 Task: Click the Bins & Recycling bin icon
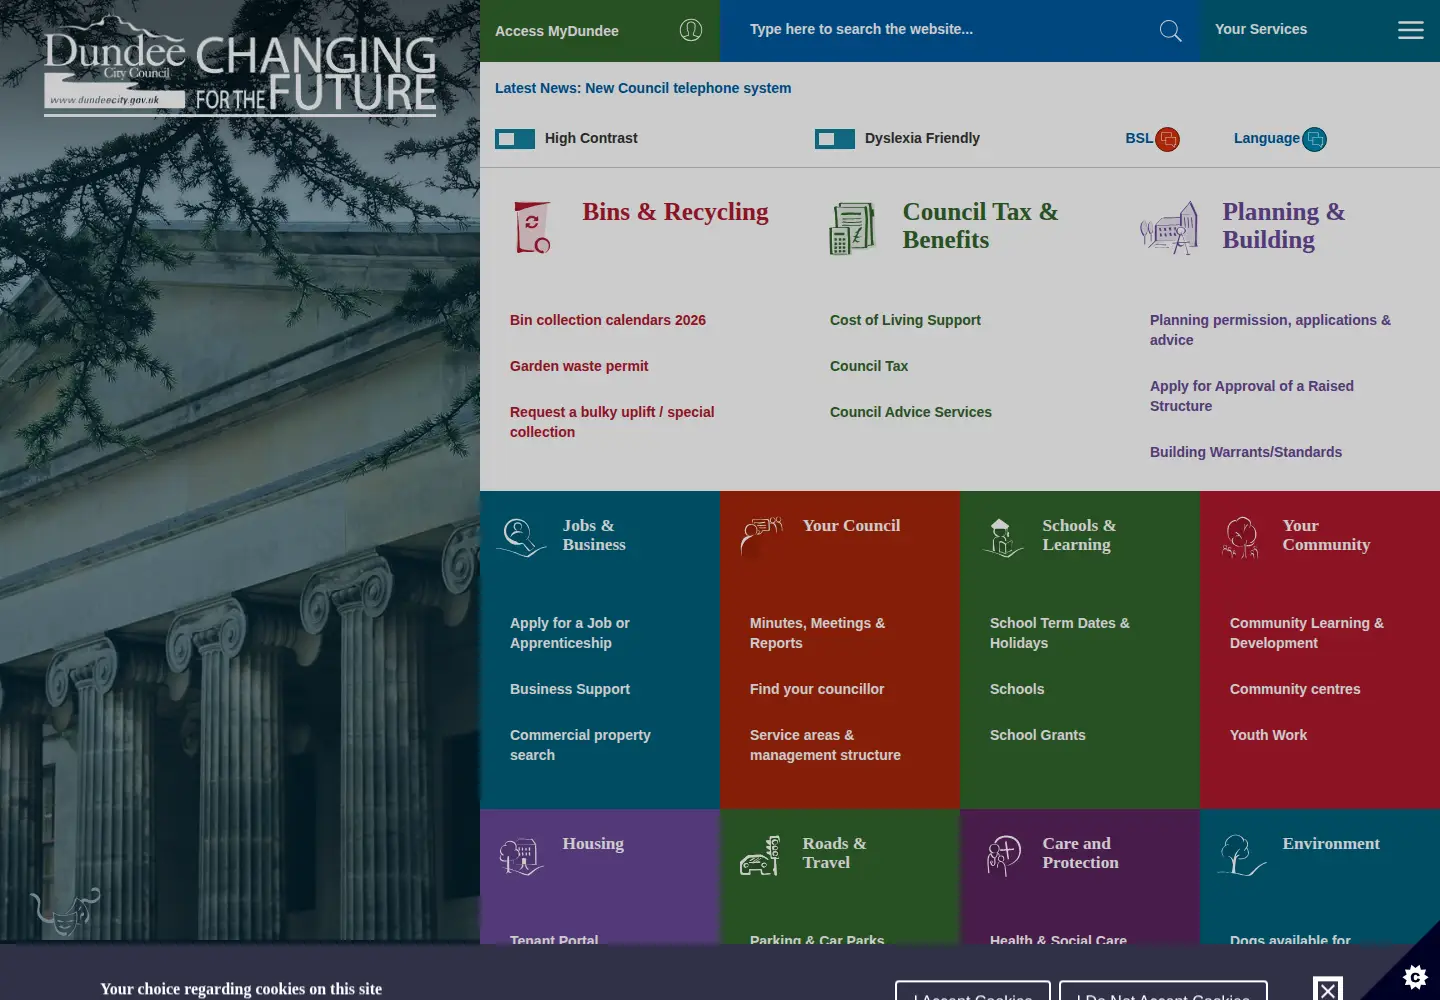click(x=532, y=227)
